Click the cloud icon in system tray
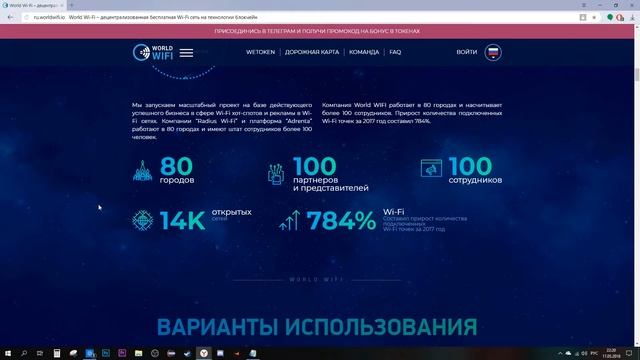Viewport: 640px width, 360px height. click(x=568, y=353)
